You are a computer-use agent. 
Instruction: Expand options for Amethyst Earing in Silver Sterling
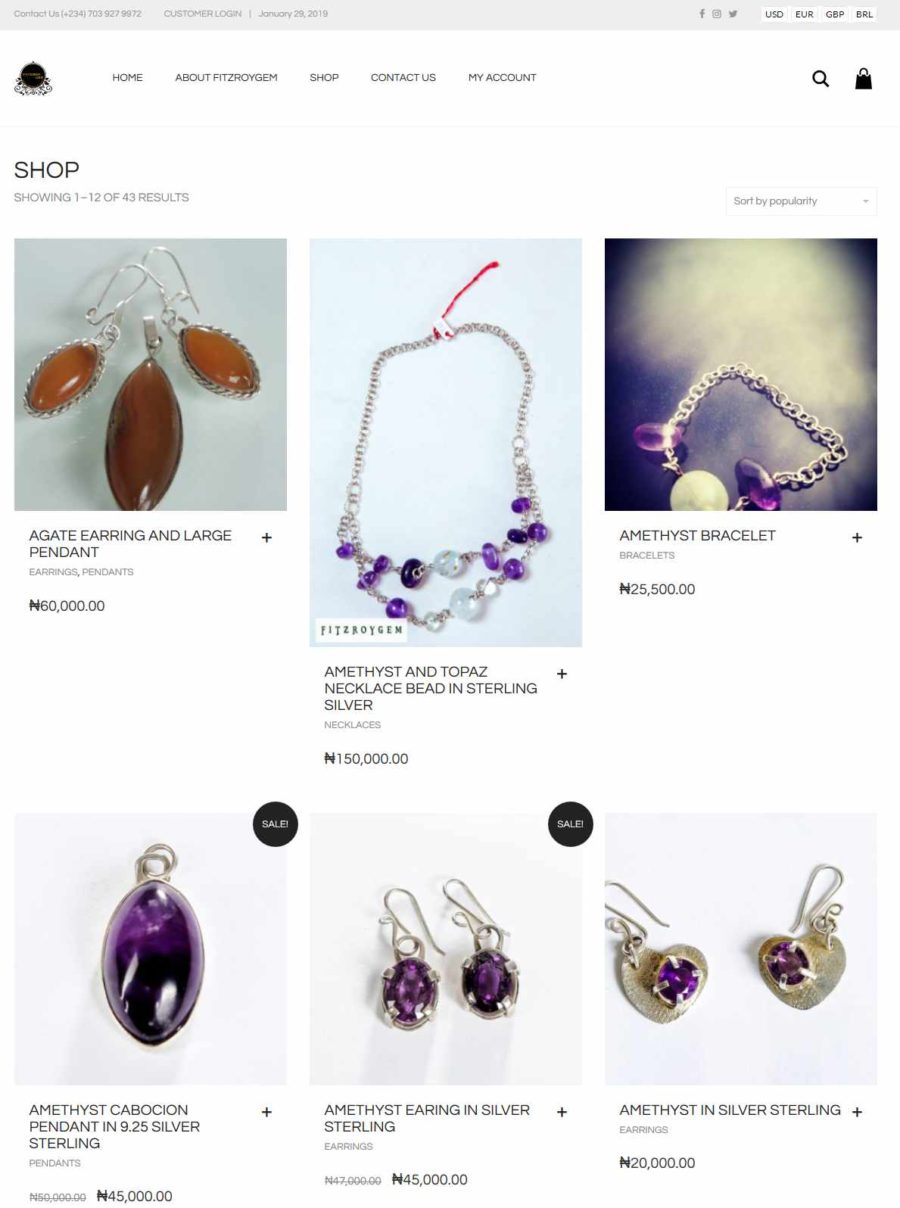[562, 1112]
